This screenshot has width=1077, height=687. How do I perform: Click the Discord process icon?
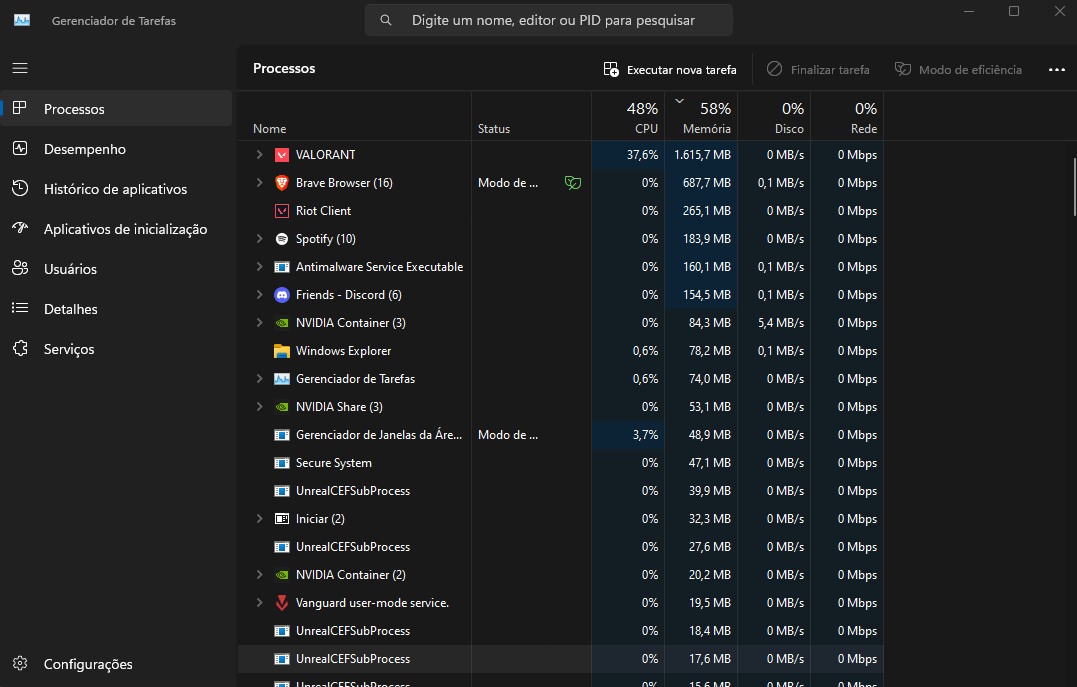(x=282, y=295)
